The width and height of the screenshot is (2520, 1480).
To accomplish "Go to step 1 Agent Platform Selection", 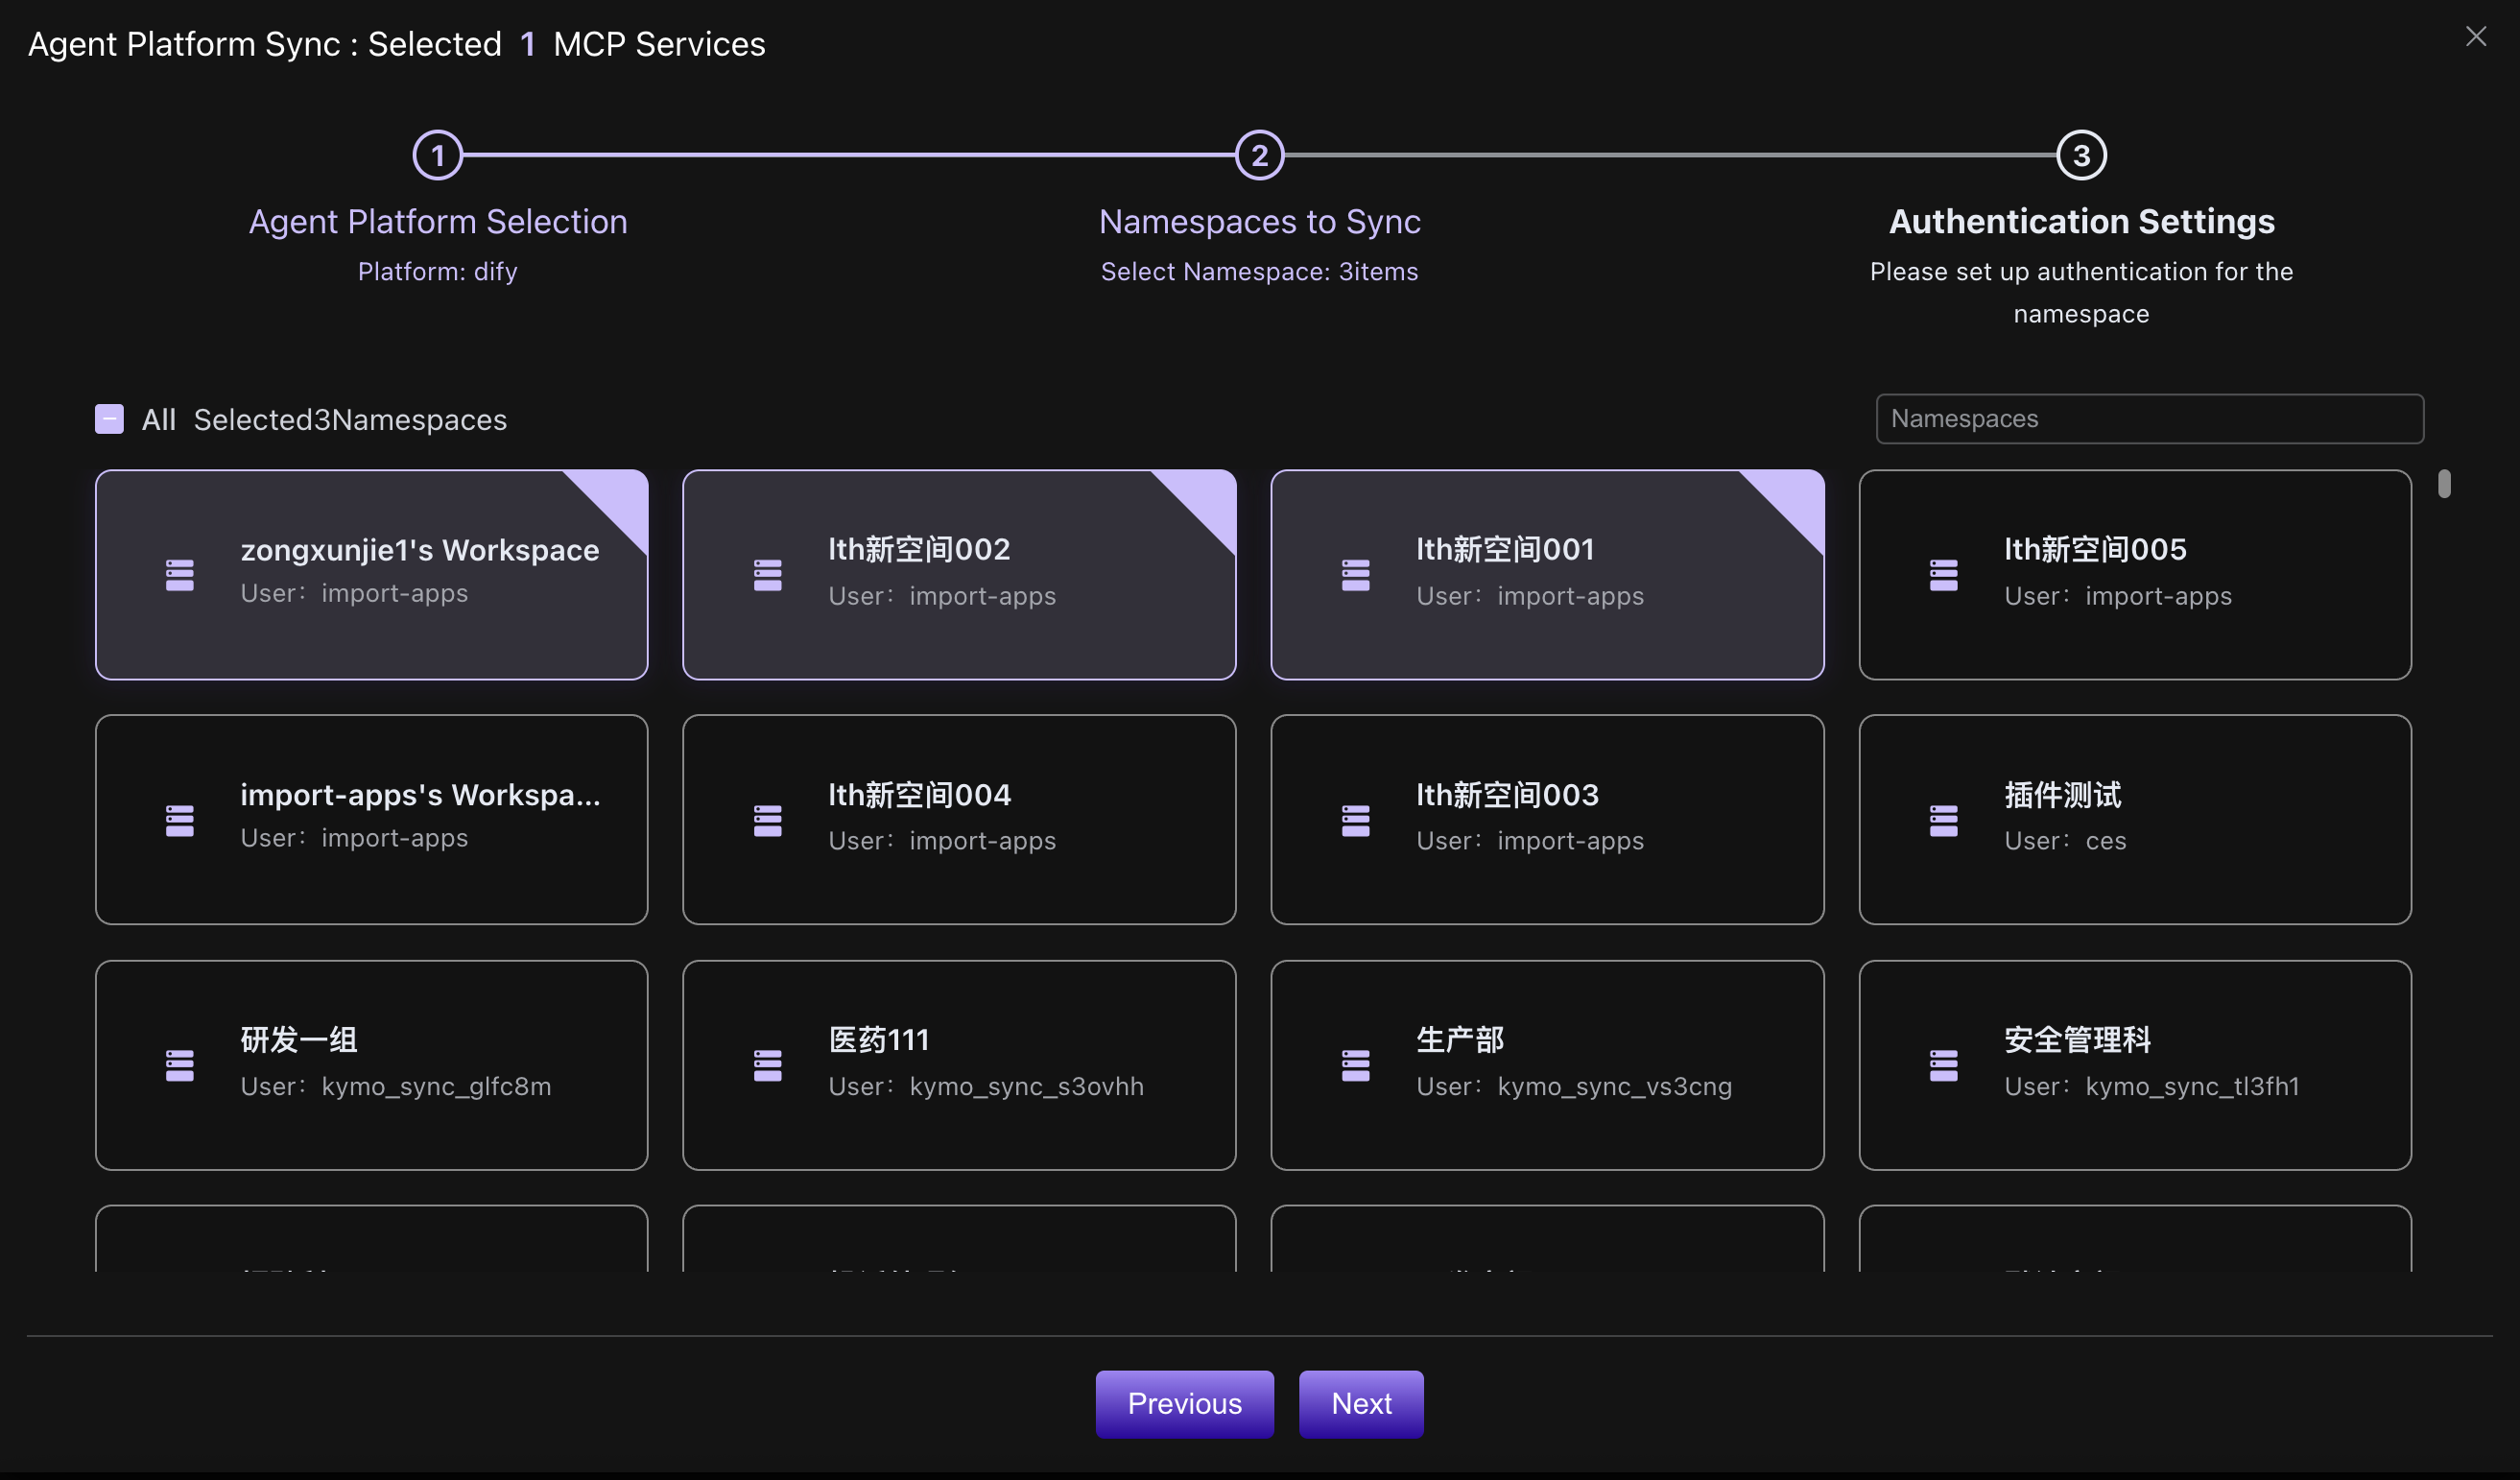I will pyautogui.click(x=437, y=156).
